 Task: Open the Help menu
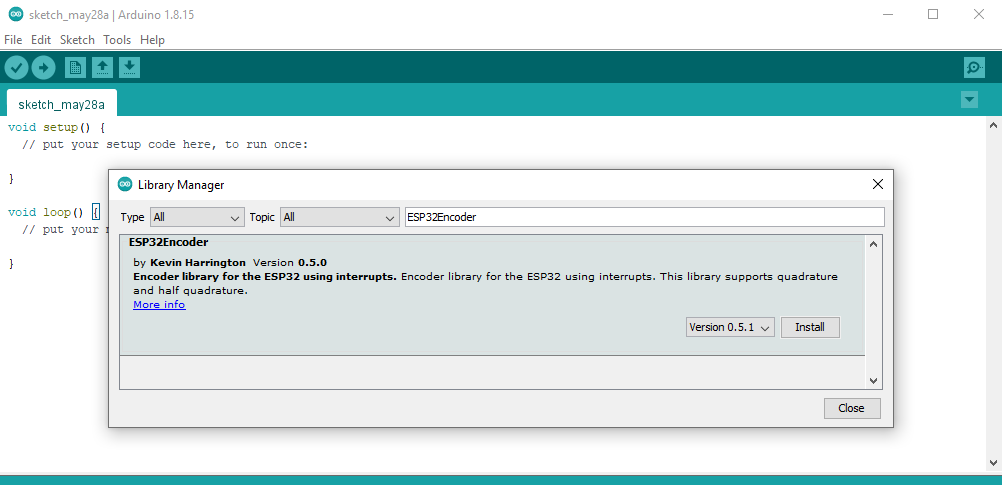coord(152,40)
